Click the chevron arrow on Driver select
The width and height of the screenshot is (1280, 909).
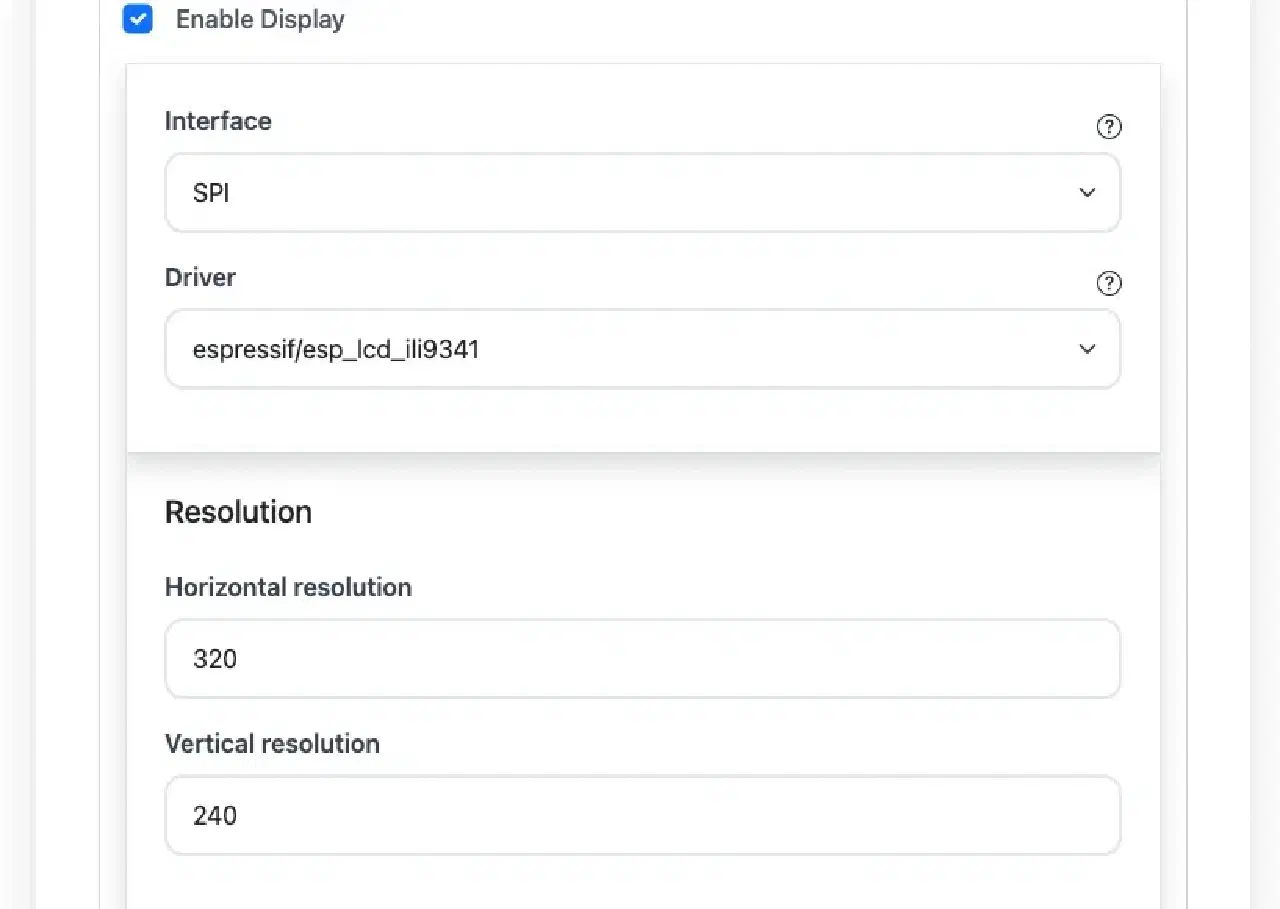coord(1087,349)
